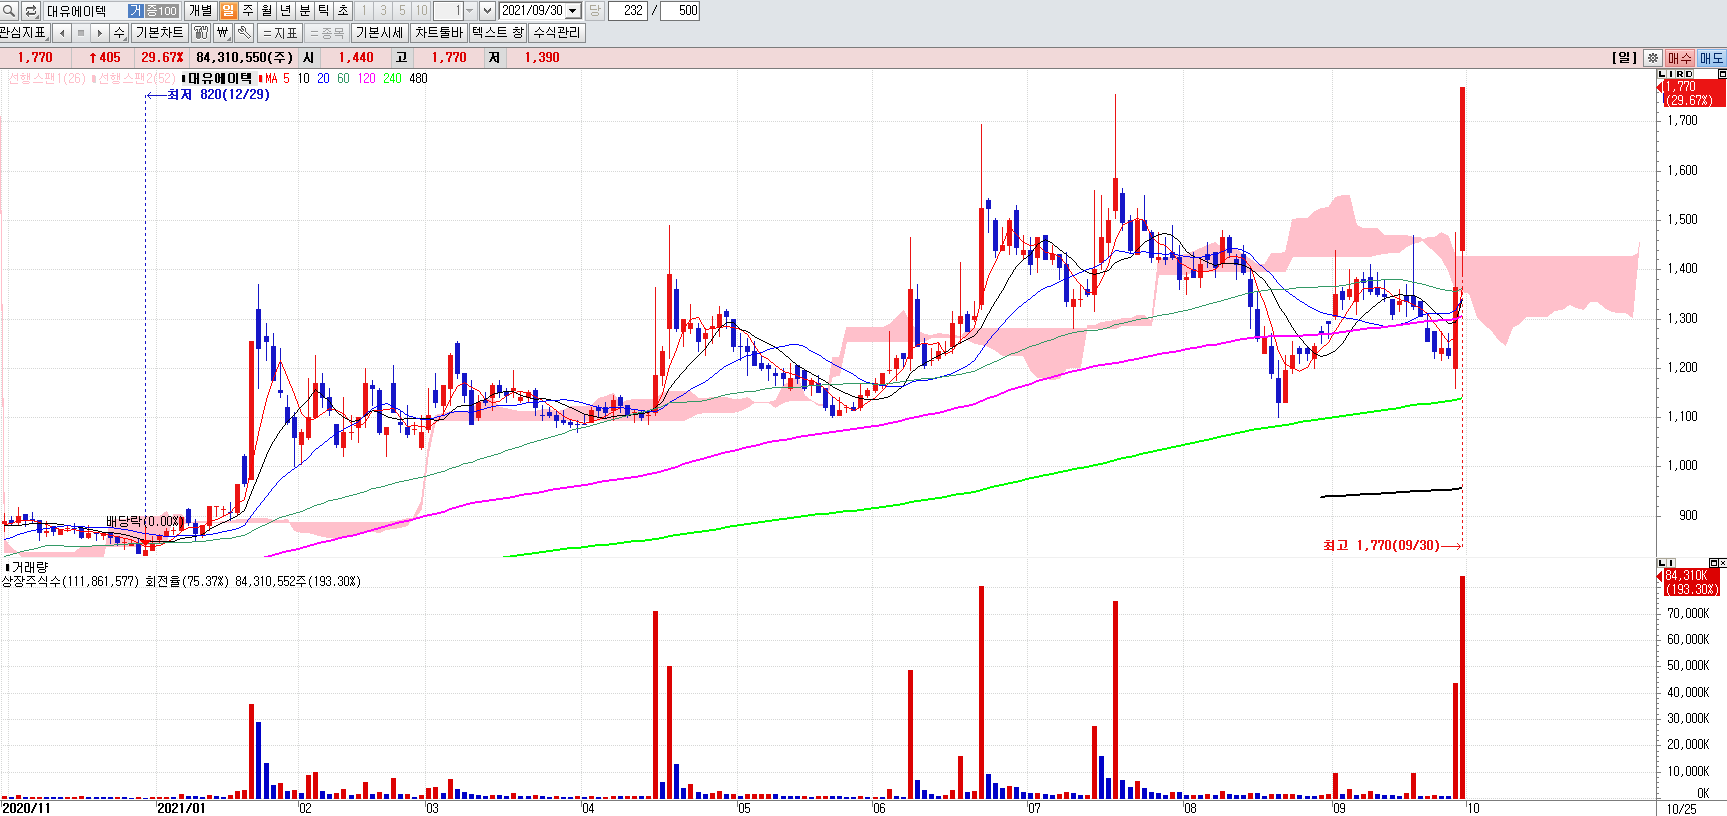Screen dimensions: 1727x816
Task: Open the =지표 indicators menu
Action: coord(280,32)
